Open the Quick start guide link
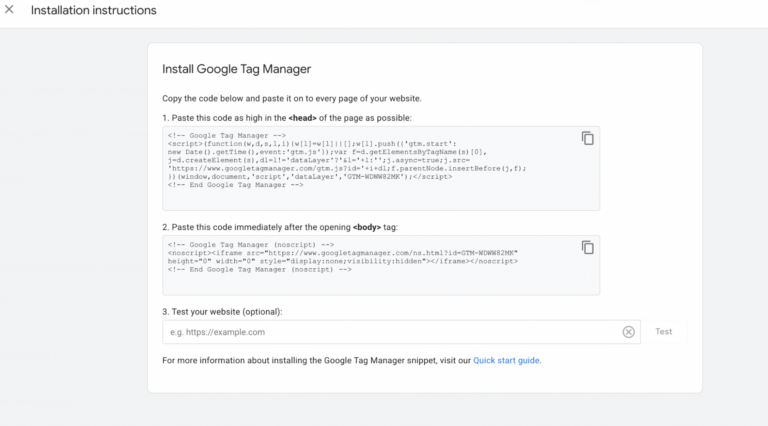Image resolution: width=768 pixels, height=426 pixels. 506,360
